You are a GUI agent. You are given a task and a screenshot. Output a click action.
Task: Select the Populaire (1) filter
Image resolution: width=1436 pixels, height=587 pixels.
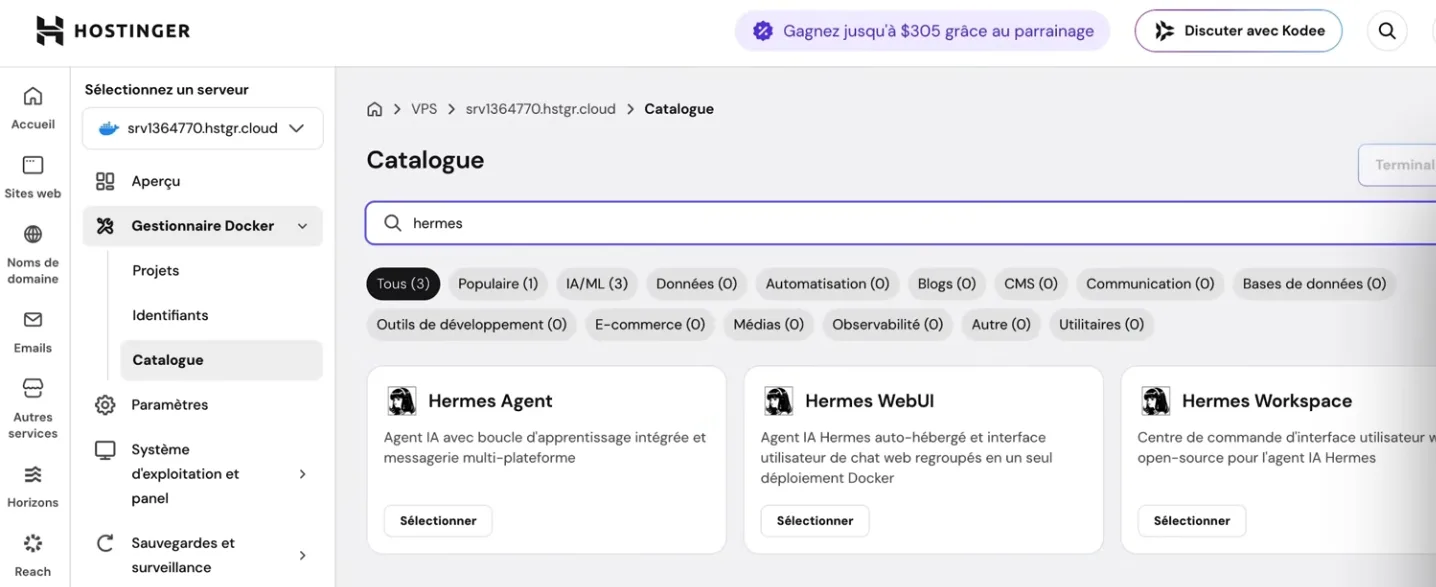(498, 284)
